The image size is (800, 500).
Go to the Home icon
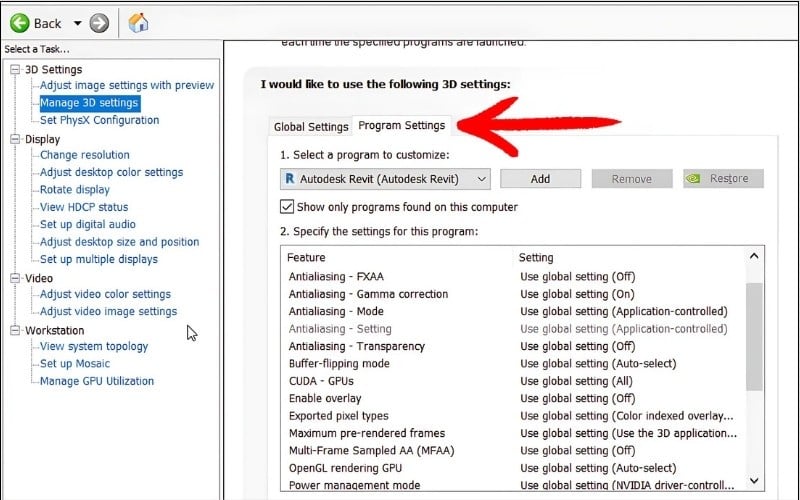[x=138, y=23]
